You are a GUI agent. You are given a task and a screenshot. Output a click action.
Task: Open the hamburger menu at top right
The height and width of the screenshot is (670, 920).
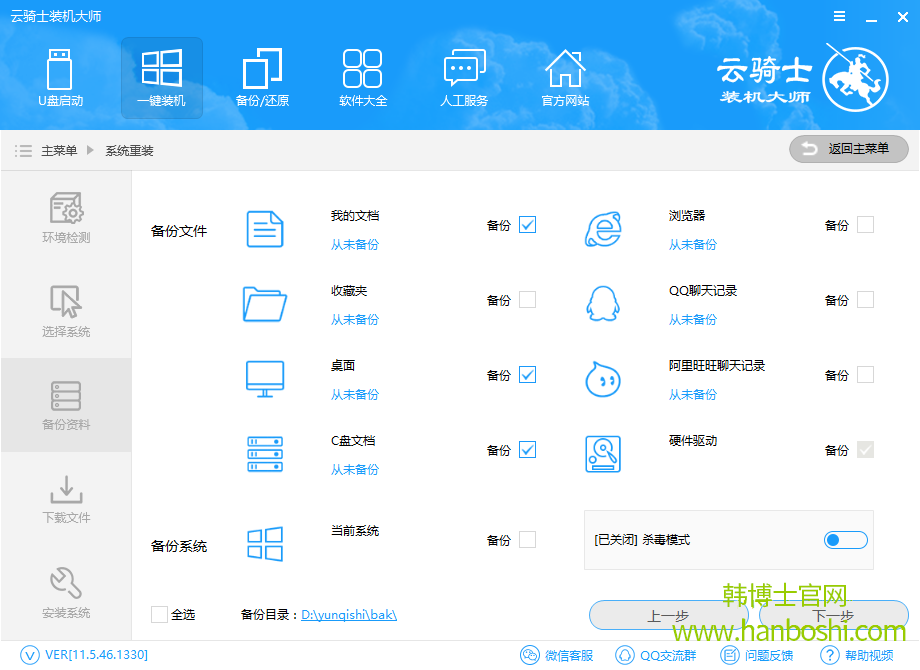(x=838, y=16)
